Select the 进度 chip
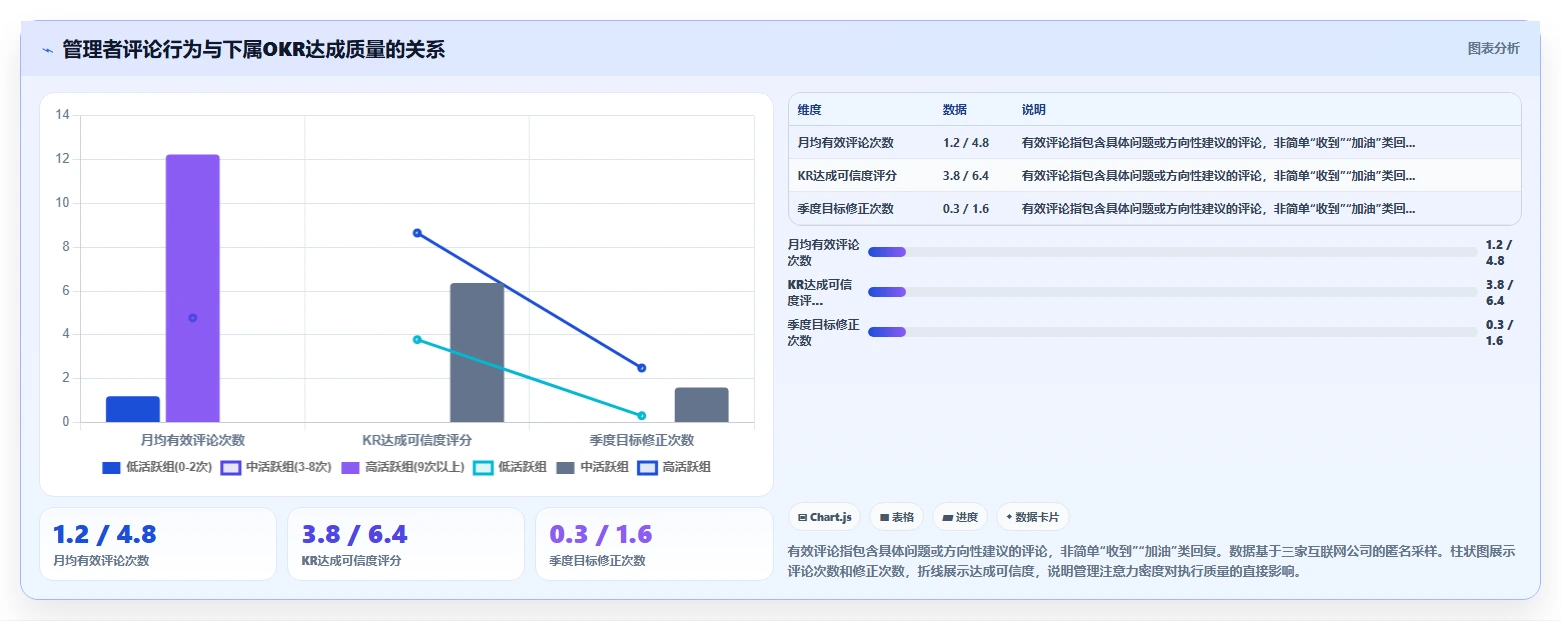The height and width of the screenshot is (621, 1561). (x=960, y=517)
